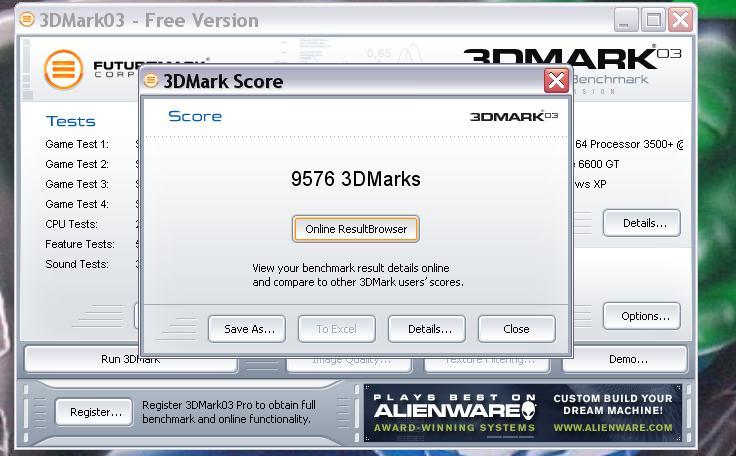This screenshot has width=736, height=456.
Task: Click the Game Test 4 label
Action: click(x=77, y=204)
